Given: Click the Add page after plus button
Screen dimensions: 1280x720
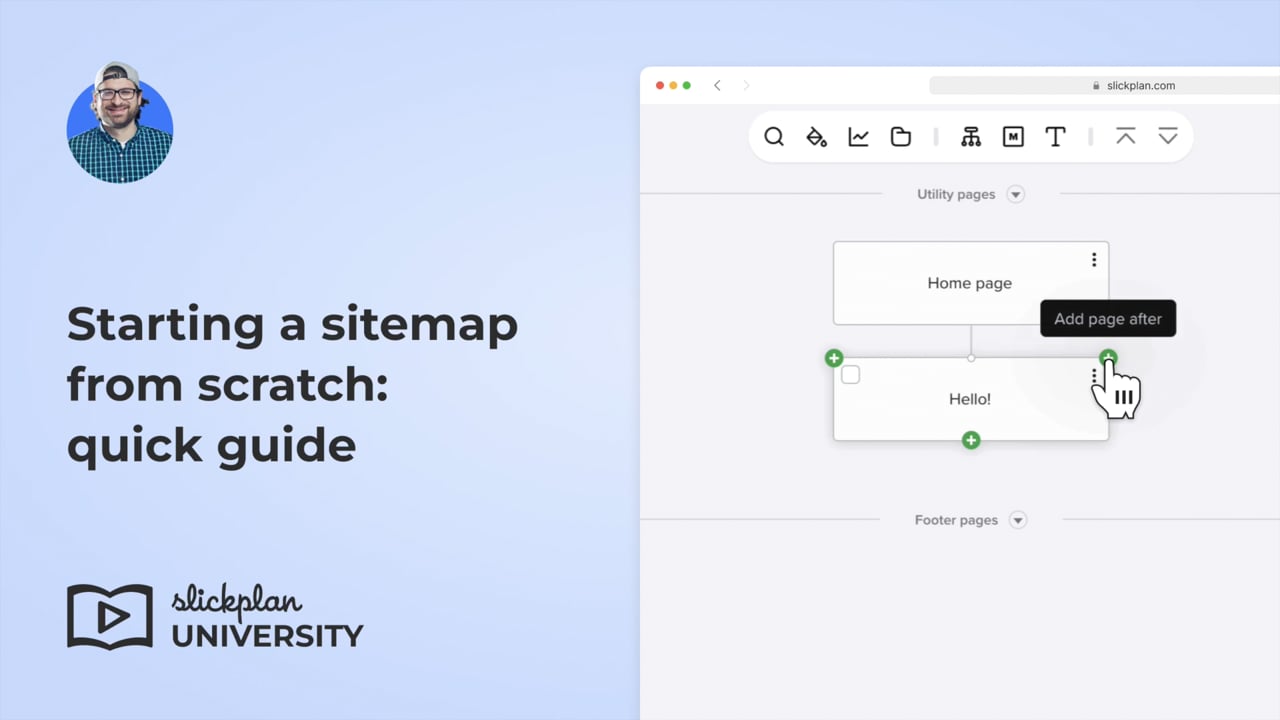Looking at the screenshot, I should [1108, 357].
